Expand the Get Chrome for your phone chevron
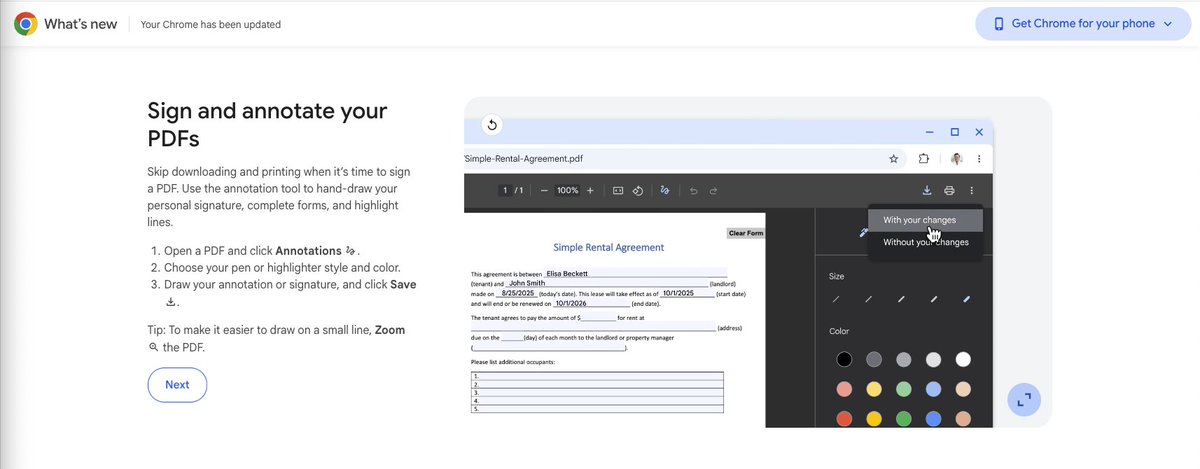The height and width of the screenshot is (469, 1200). tap(1167, 24)
